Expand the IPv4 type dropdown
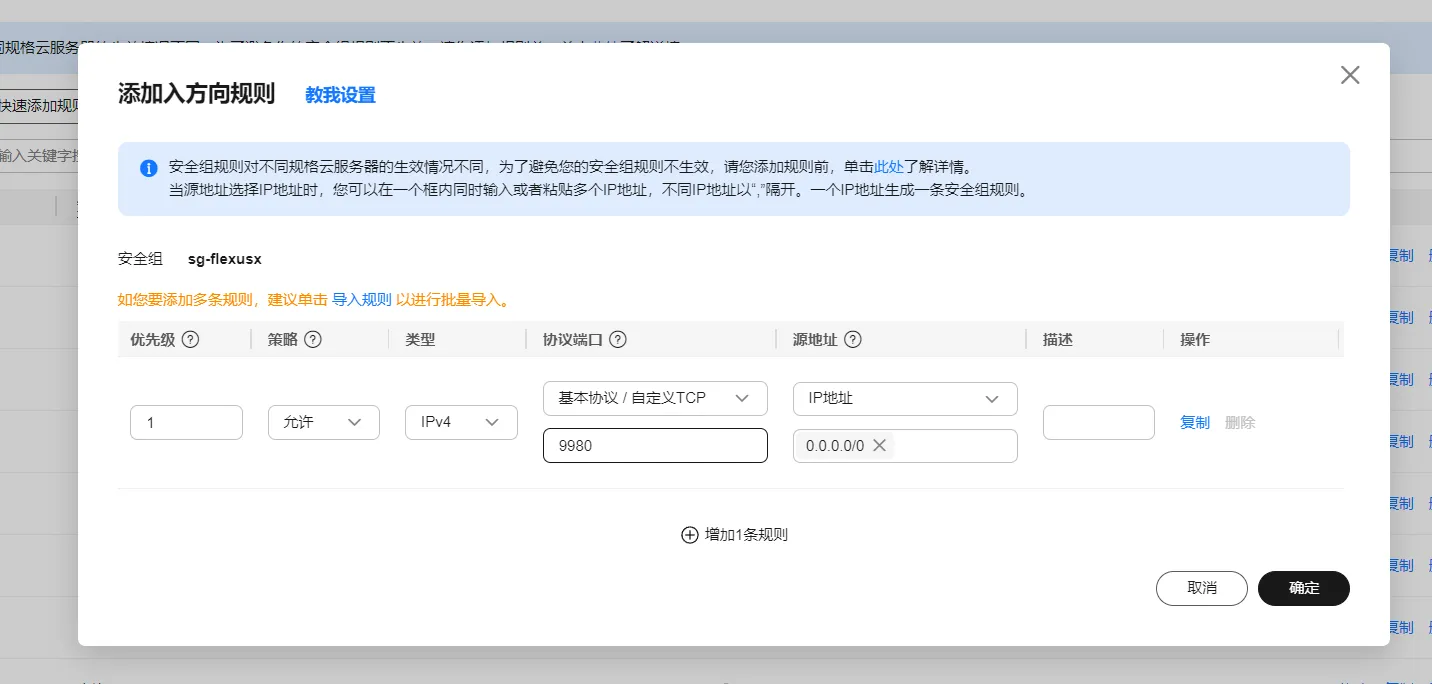The image size is (1432, 684). pos(461,422)
